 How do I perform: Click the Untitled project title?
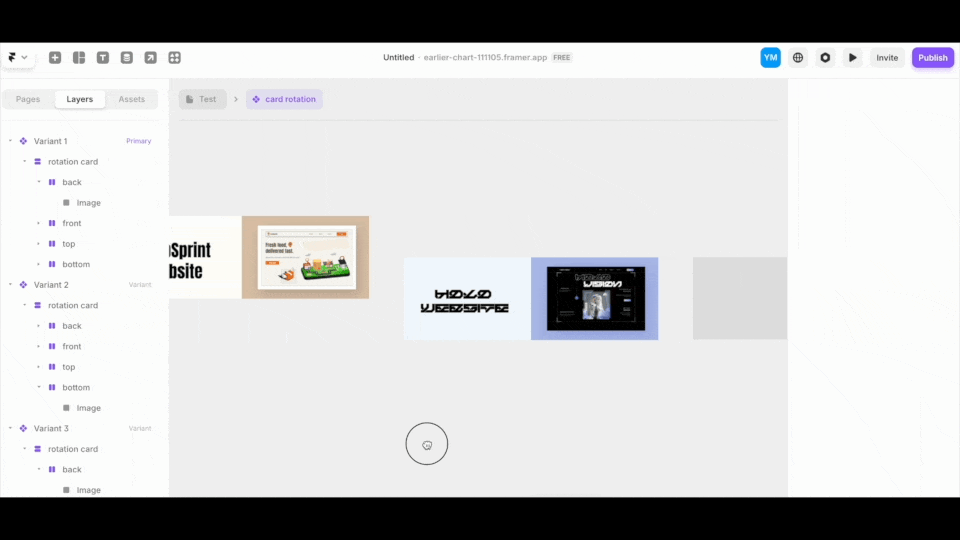(399, 58)
